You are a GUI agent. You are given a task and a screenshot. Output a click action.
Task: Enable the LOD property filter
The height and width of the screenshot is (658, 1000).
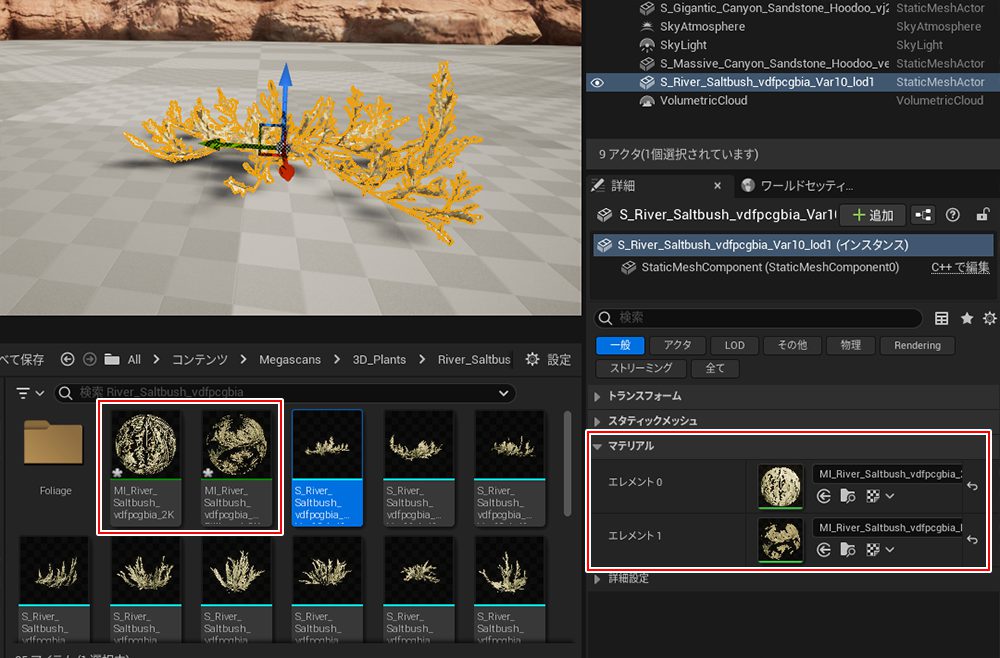point(734,345)
